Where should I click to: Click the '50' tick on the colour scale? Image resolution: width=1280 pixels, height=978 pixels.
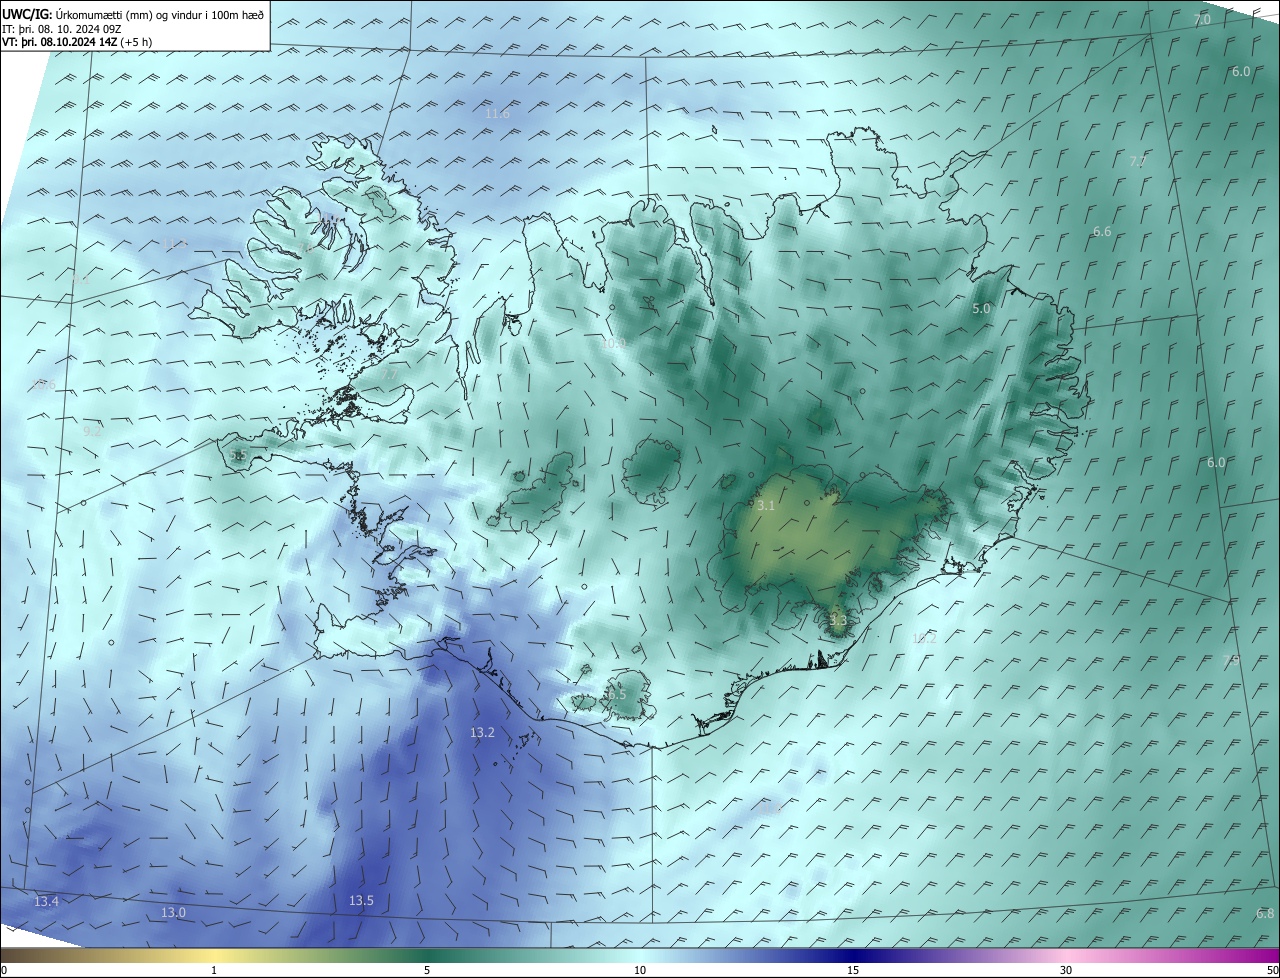coord(1272,970)
